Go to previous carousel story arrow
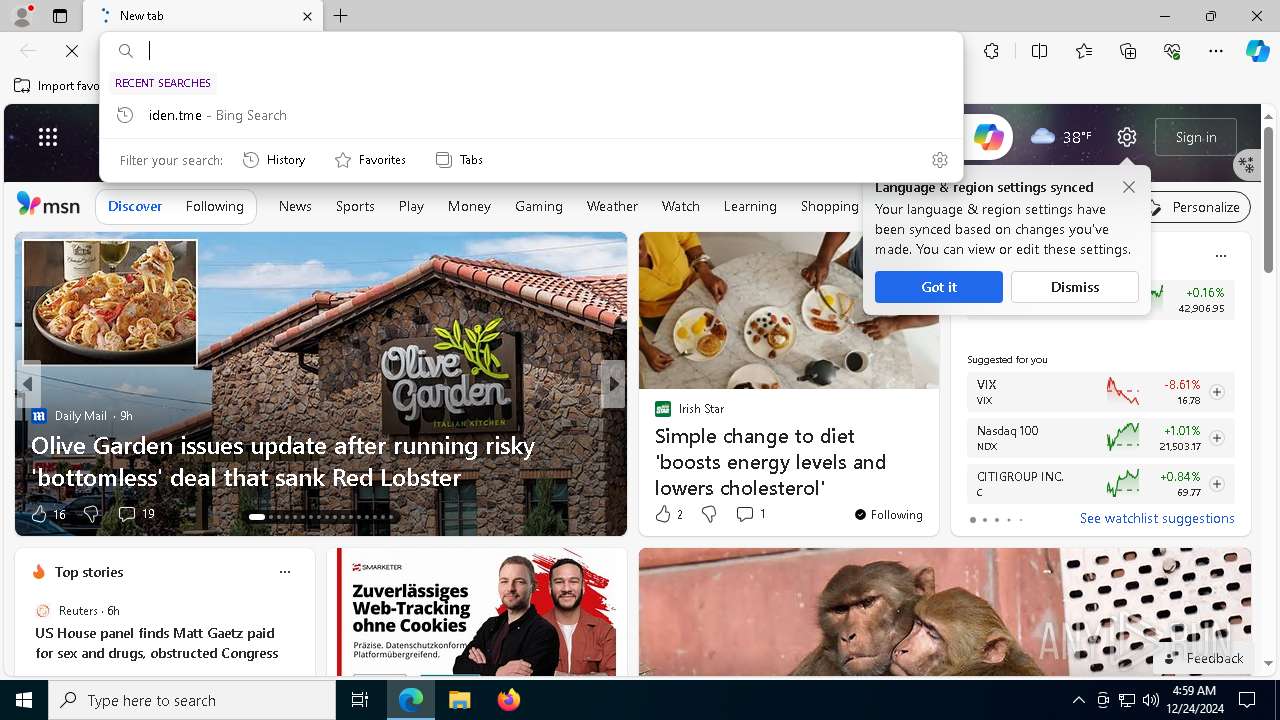 28,384
